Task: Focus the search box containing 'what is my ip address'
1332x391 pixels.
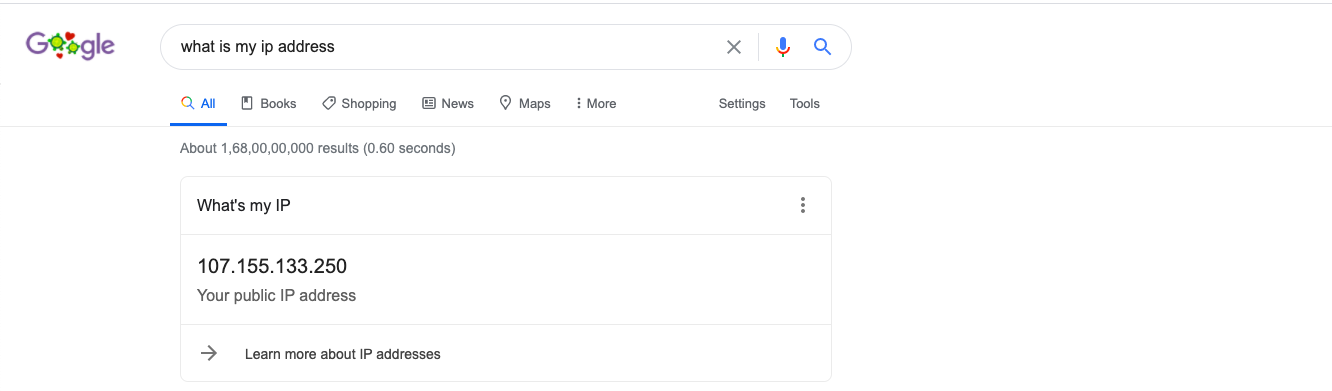Action: [440, 47]
